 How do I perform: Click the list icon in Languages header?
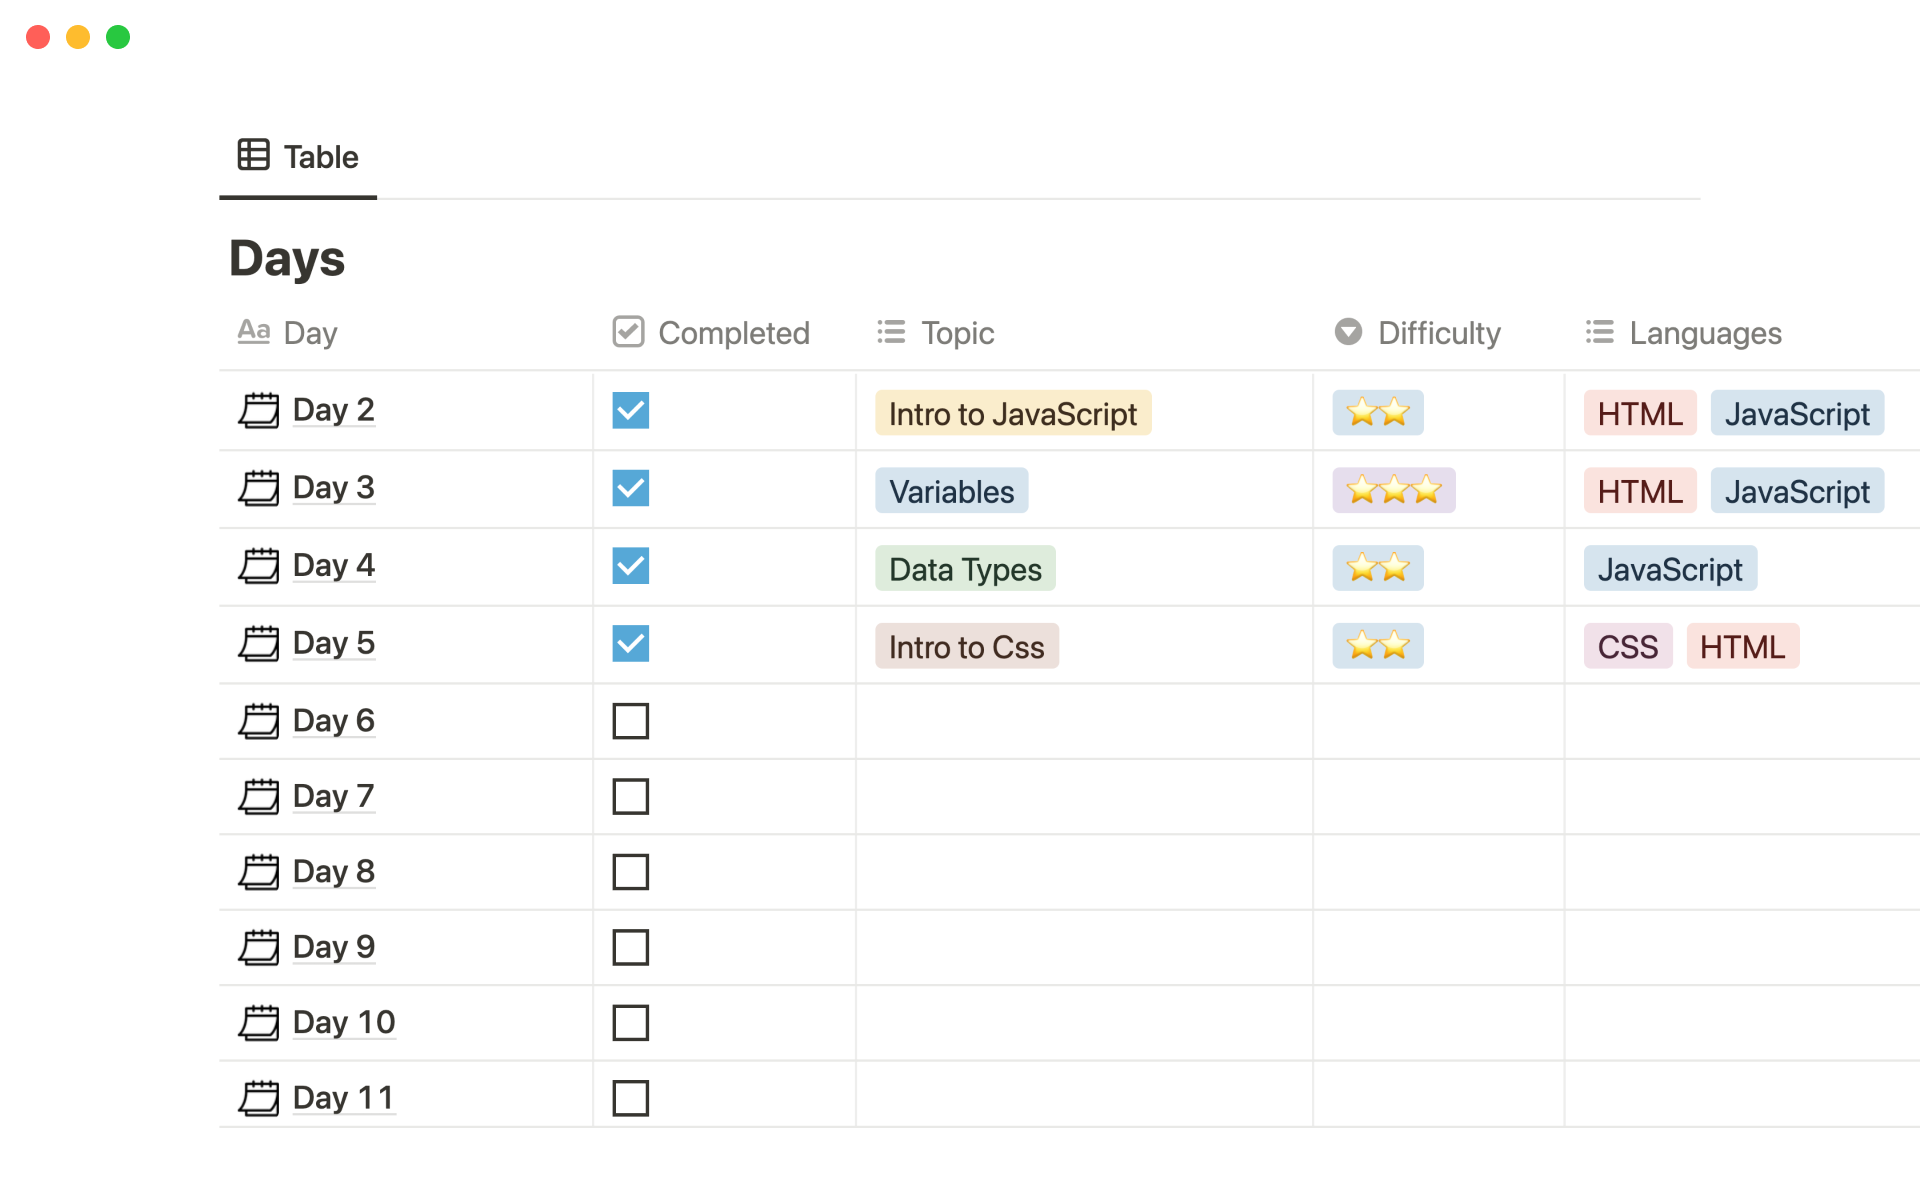(x=1599, y=332)
